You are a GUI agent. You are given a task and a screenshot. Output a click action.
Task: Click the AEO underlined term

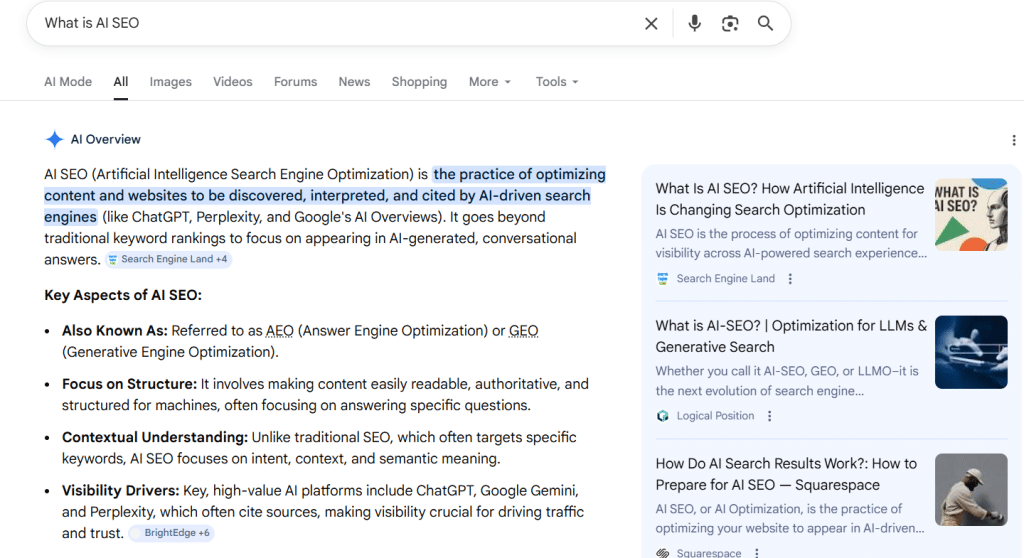[280, 331]
